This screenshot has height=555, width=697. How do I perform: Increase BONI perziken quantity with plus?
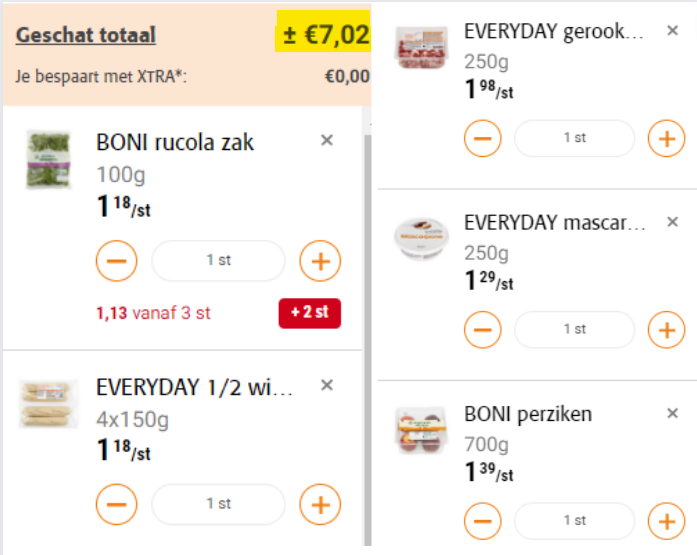pos(666,521)
